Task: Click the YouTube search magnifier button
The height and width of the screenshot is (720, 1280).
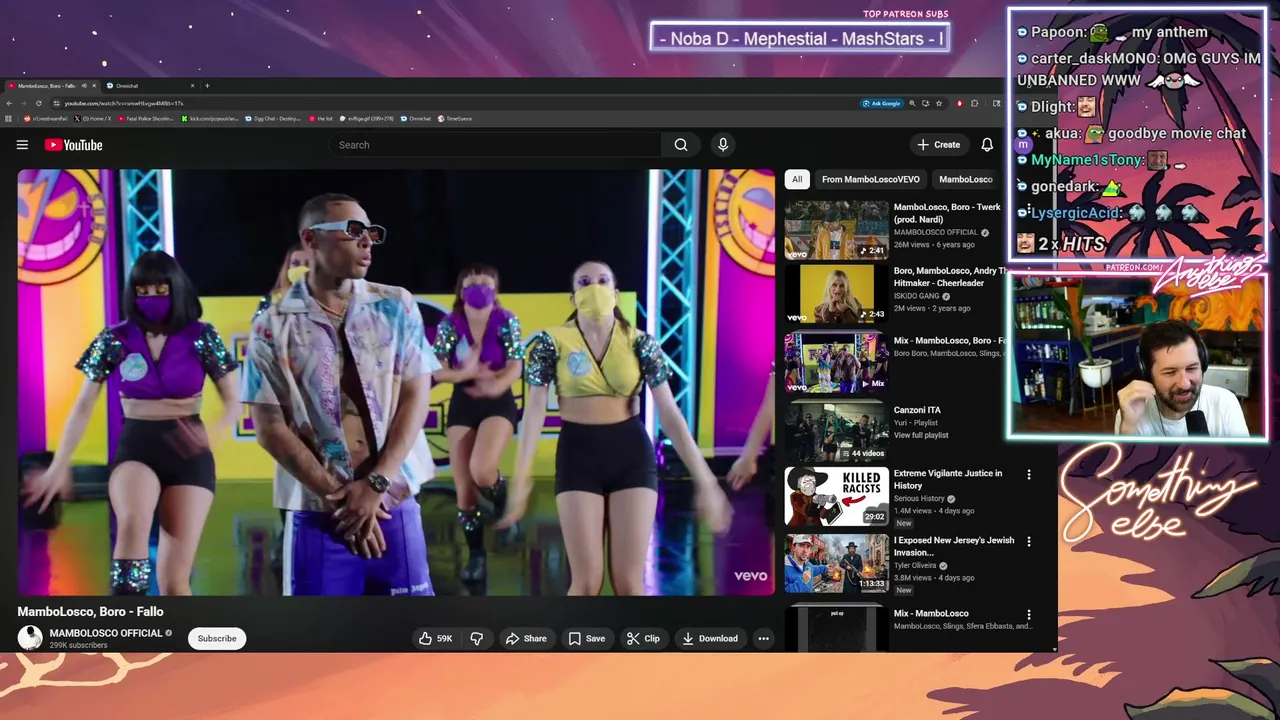Action: pyautogui.click(x=681, y=145)
